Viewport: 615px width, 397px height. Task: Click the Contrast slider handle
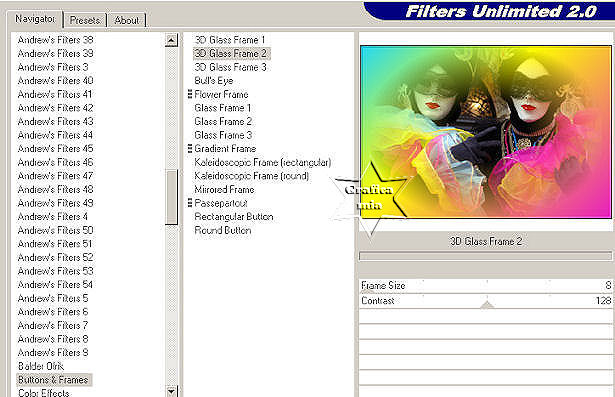click(x=487, y=305)
